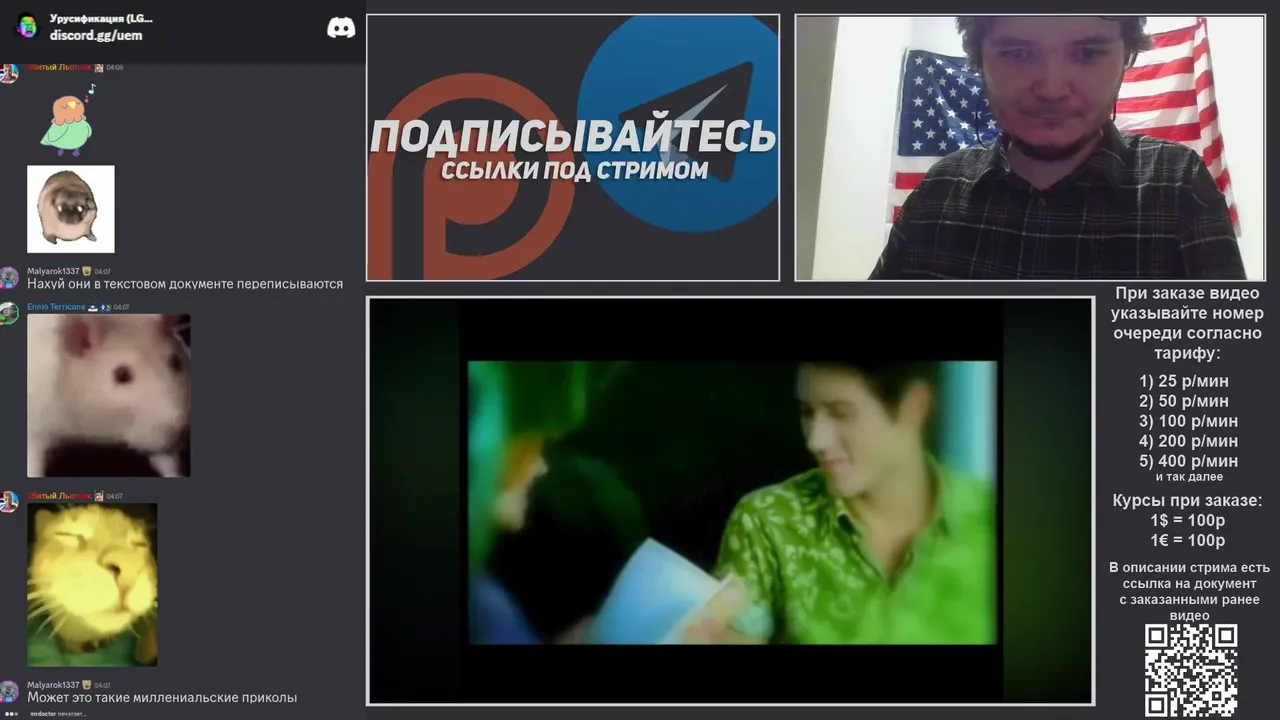
Task: Select the server name Урусификация (LG...
Action: (101, 19)
